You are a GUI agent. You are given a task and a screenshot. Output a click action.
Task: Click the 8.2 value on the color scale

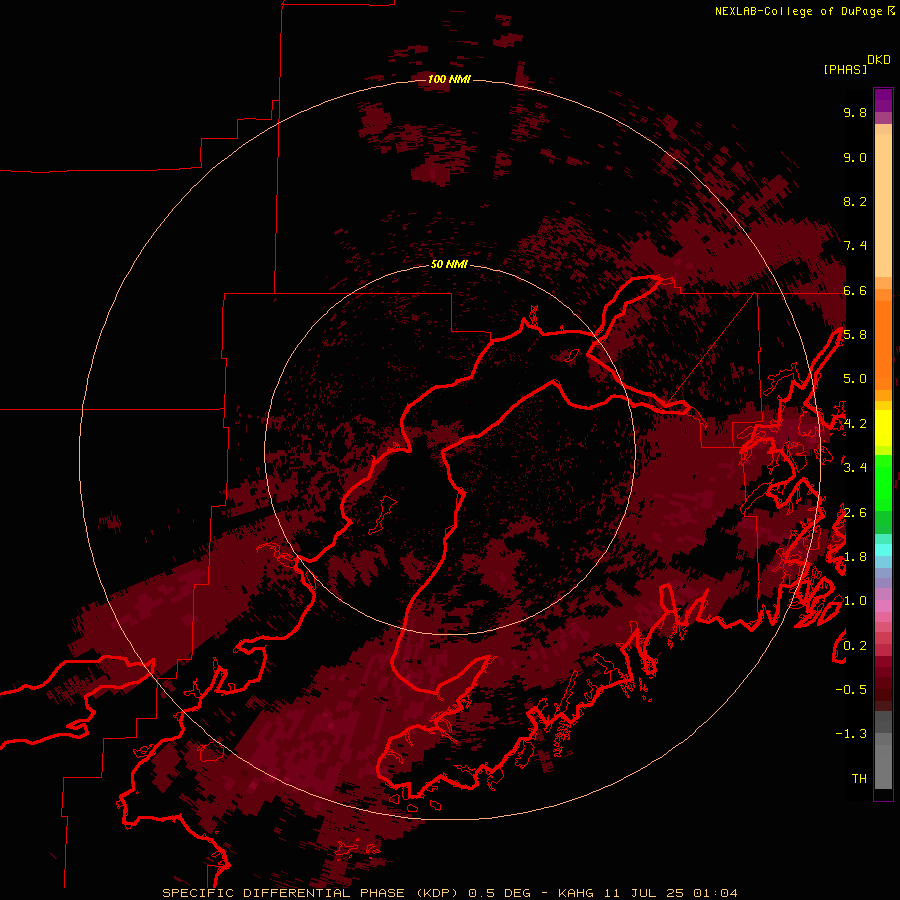pos(855,202)
